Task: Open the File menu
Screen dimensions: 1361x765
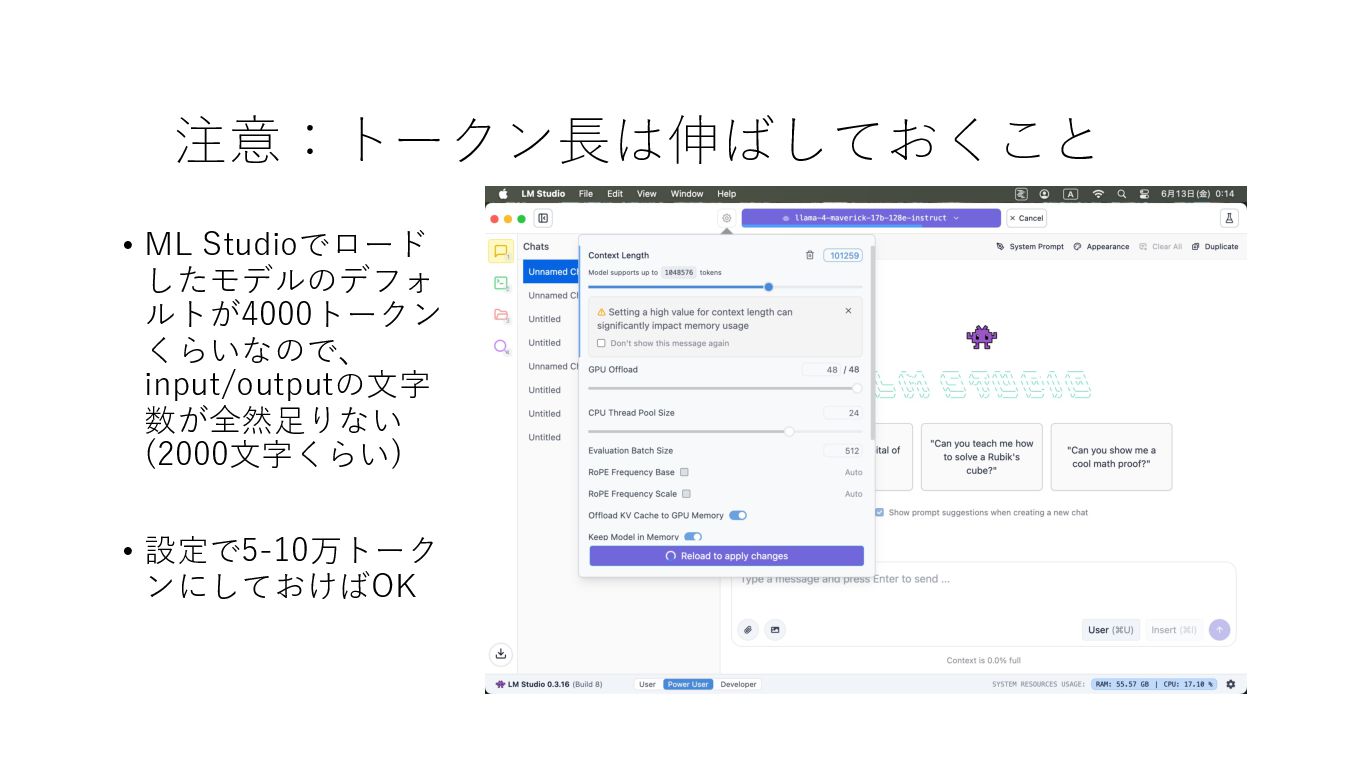Action: point(586,194)
